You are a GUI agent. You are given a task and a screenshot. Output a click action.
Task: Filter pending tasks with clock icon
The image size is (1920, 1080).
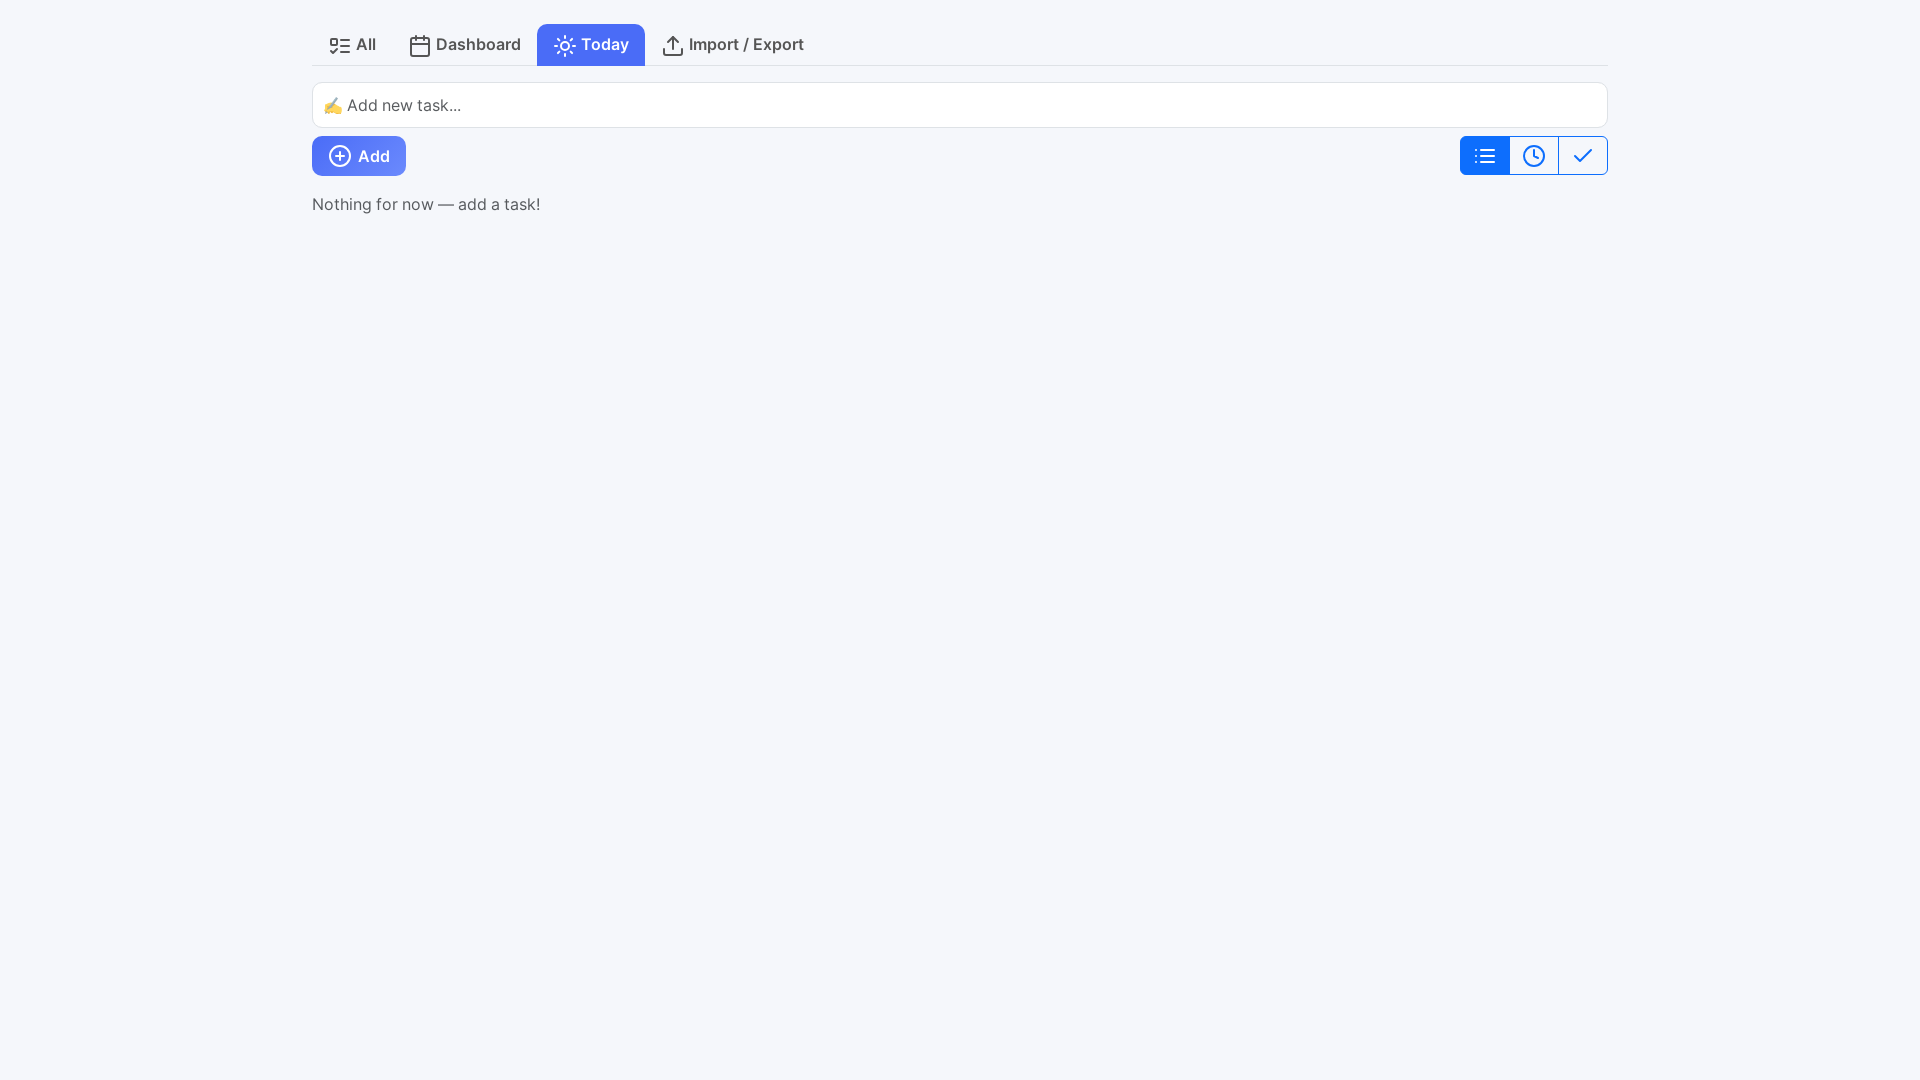point(1534,156)
